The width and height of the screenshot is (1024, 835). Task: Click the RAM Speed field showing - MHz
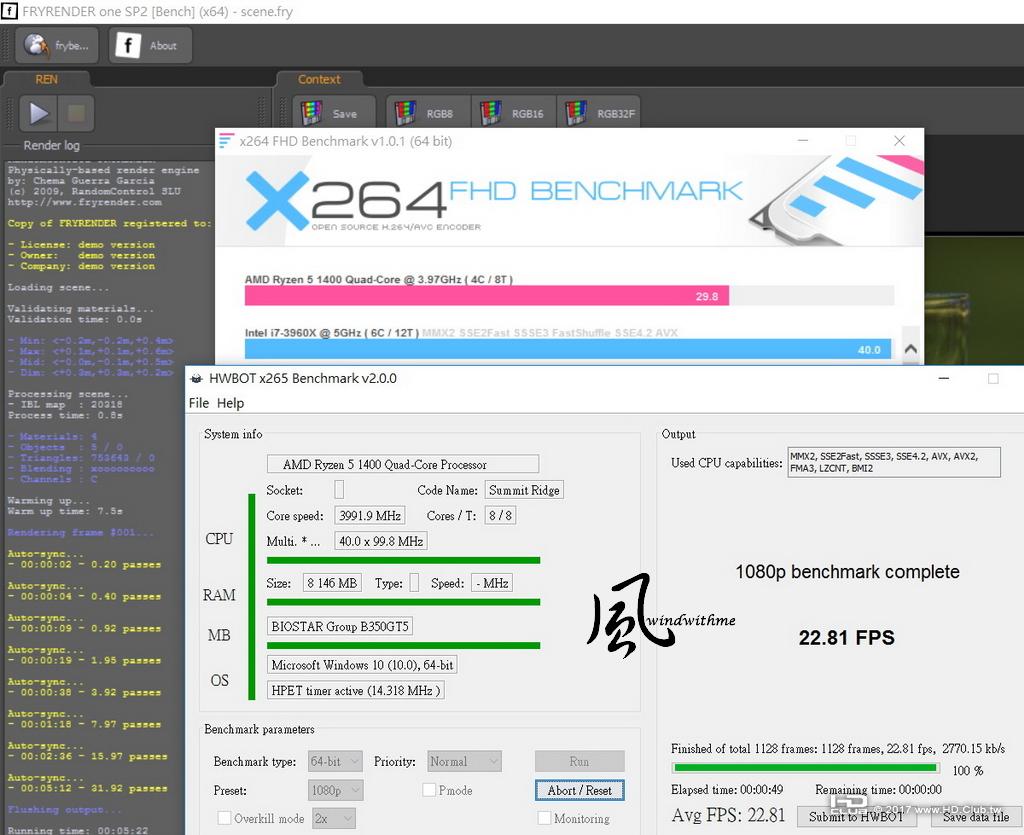tap(492, 582)
